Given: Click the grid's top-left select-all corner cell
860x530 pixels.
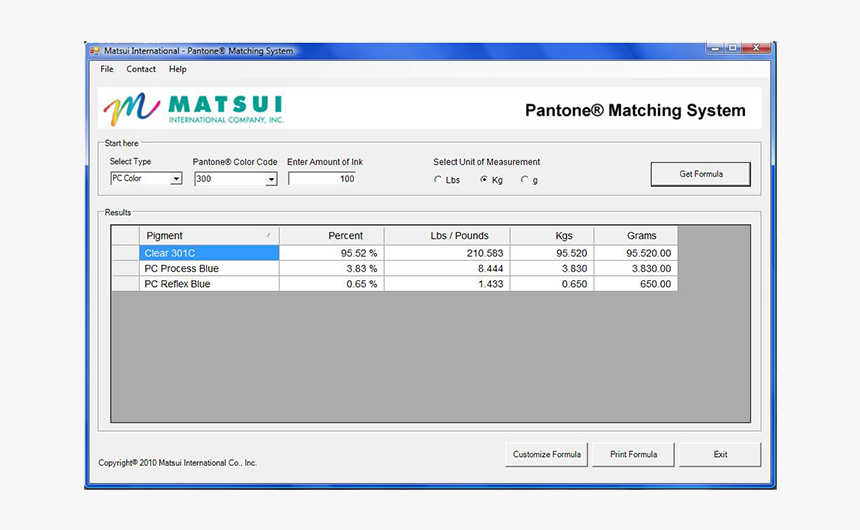Looking at the screenshot, I should [x=125, y=235].
